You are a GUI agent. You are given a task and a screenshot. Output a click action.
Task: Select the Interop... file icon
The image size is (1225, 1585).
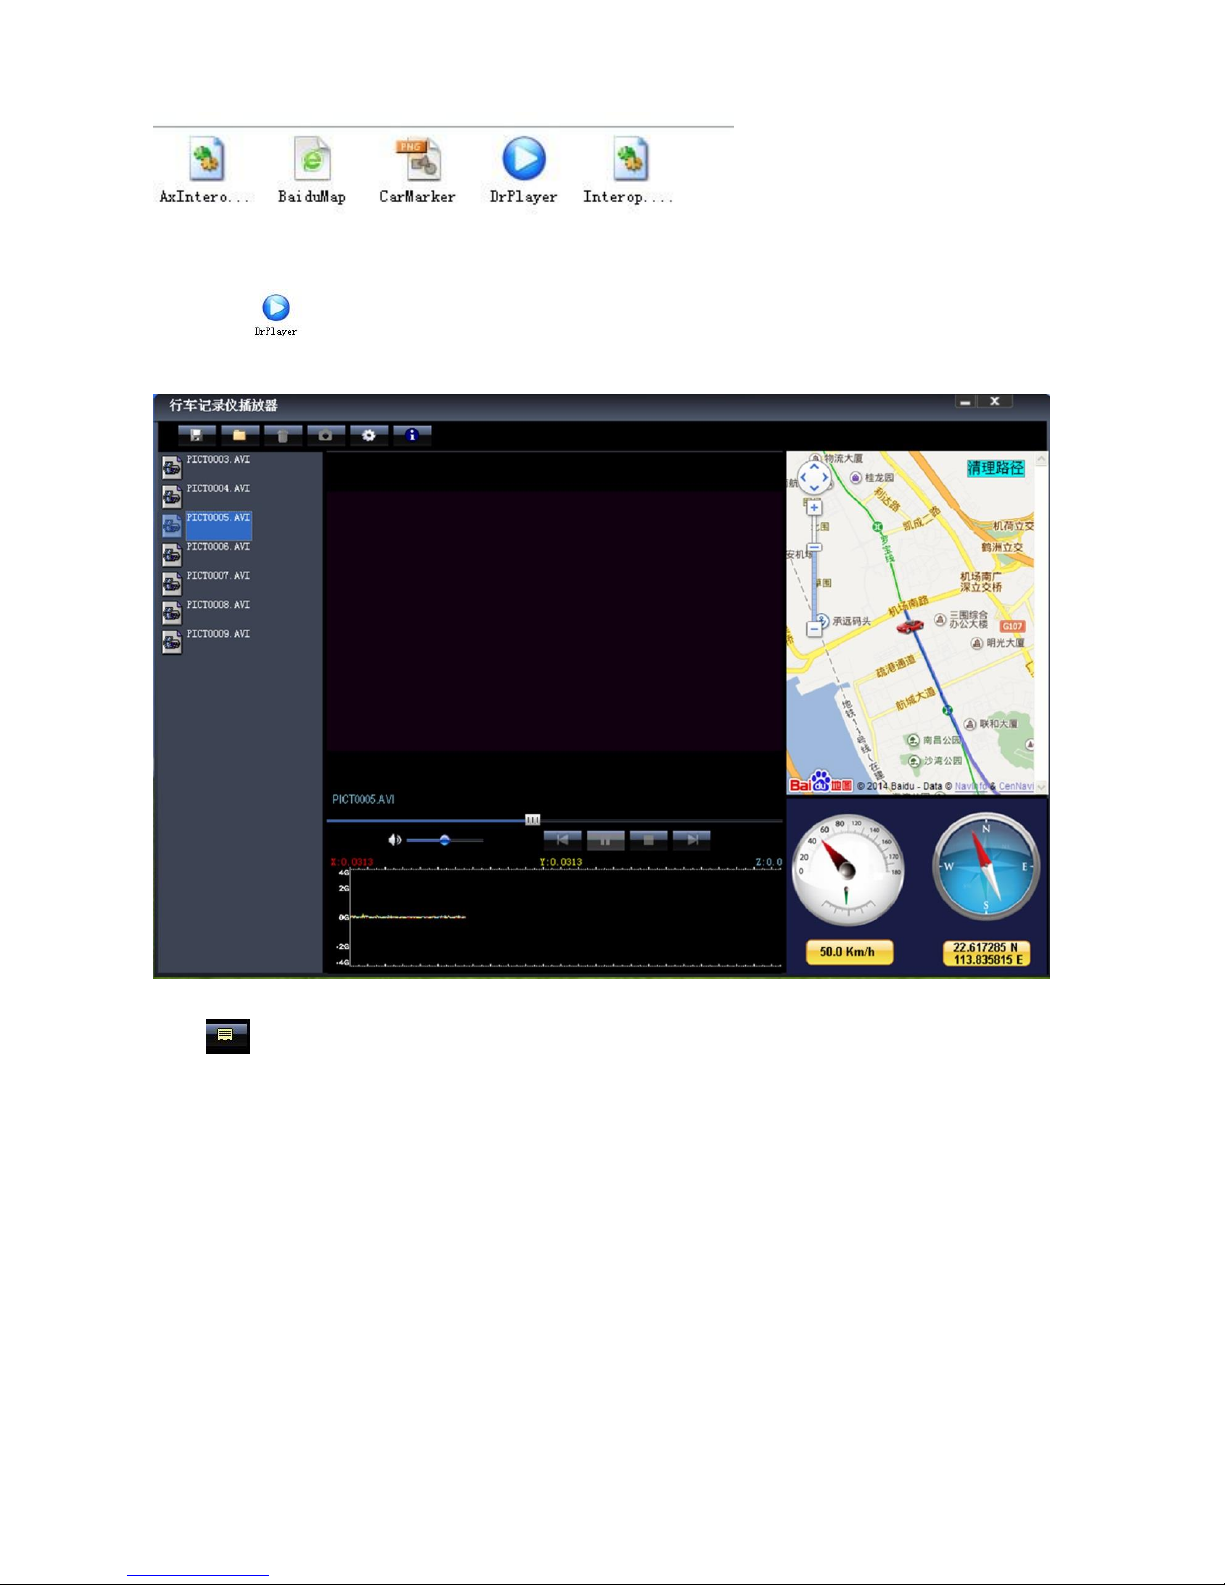630,159
